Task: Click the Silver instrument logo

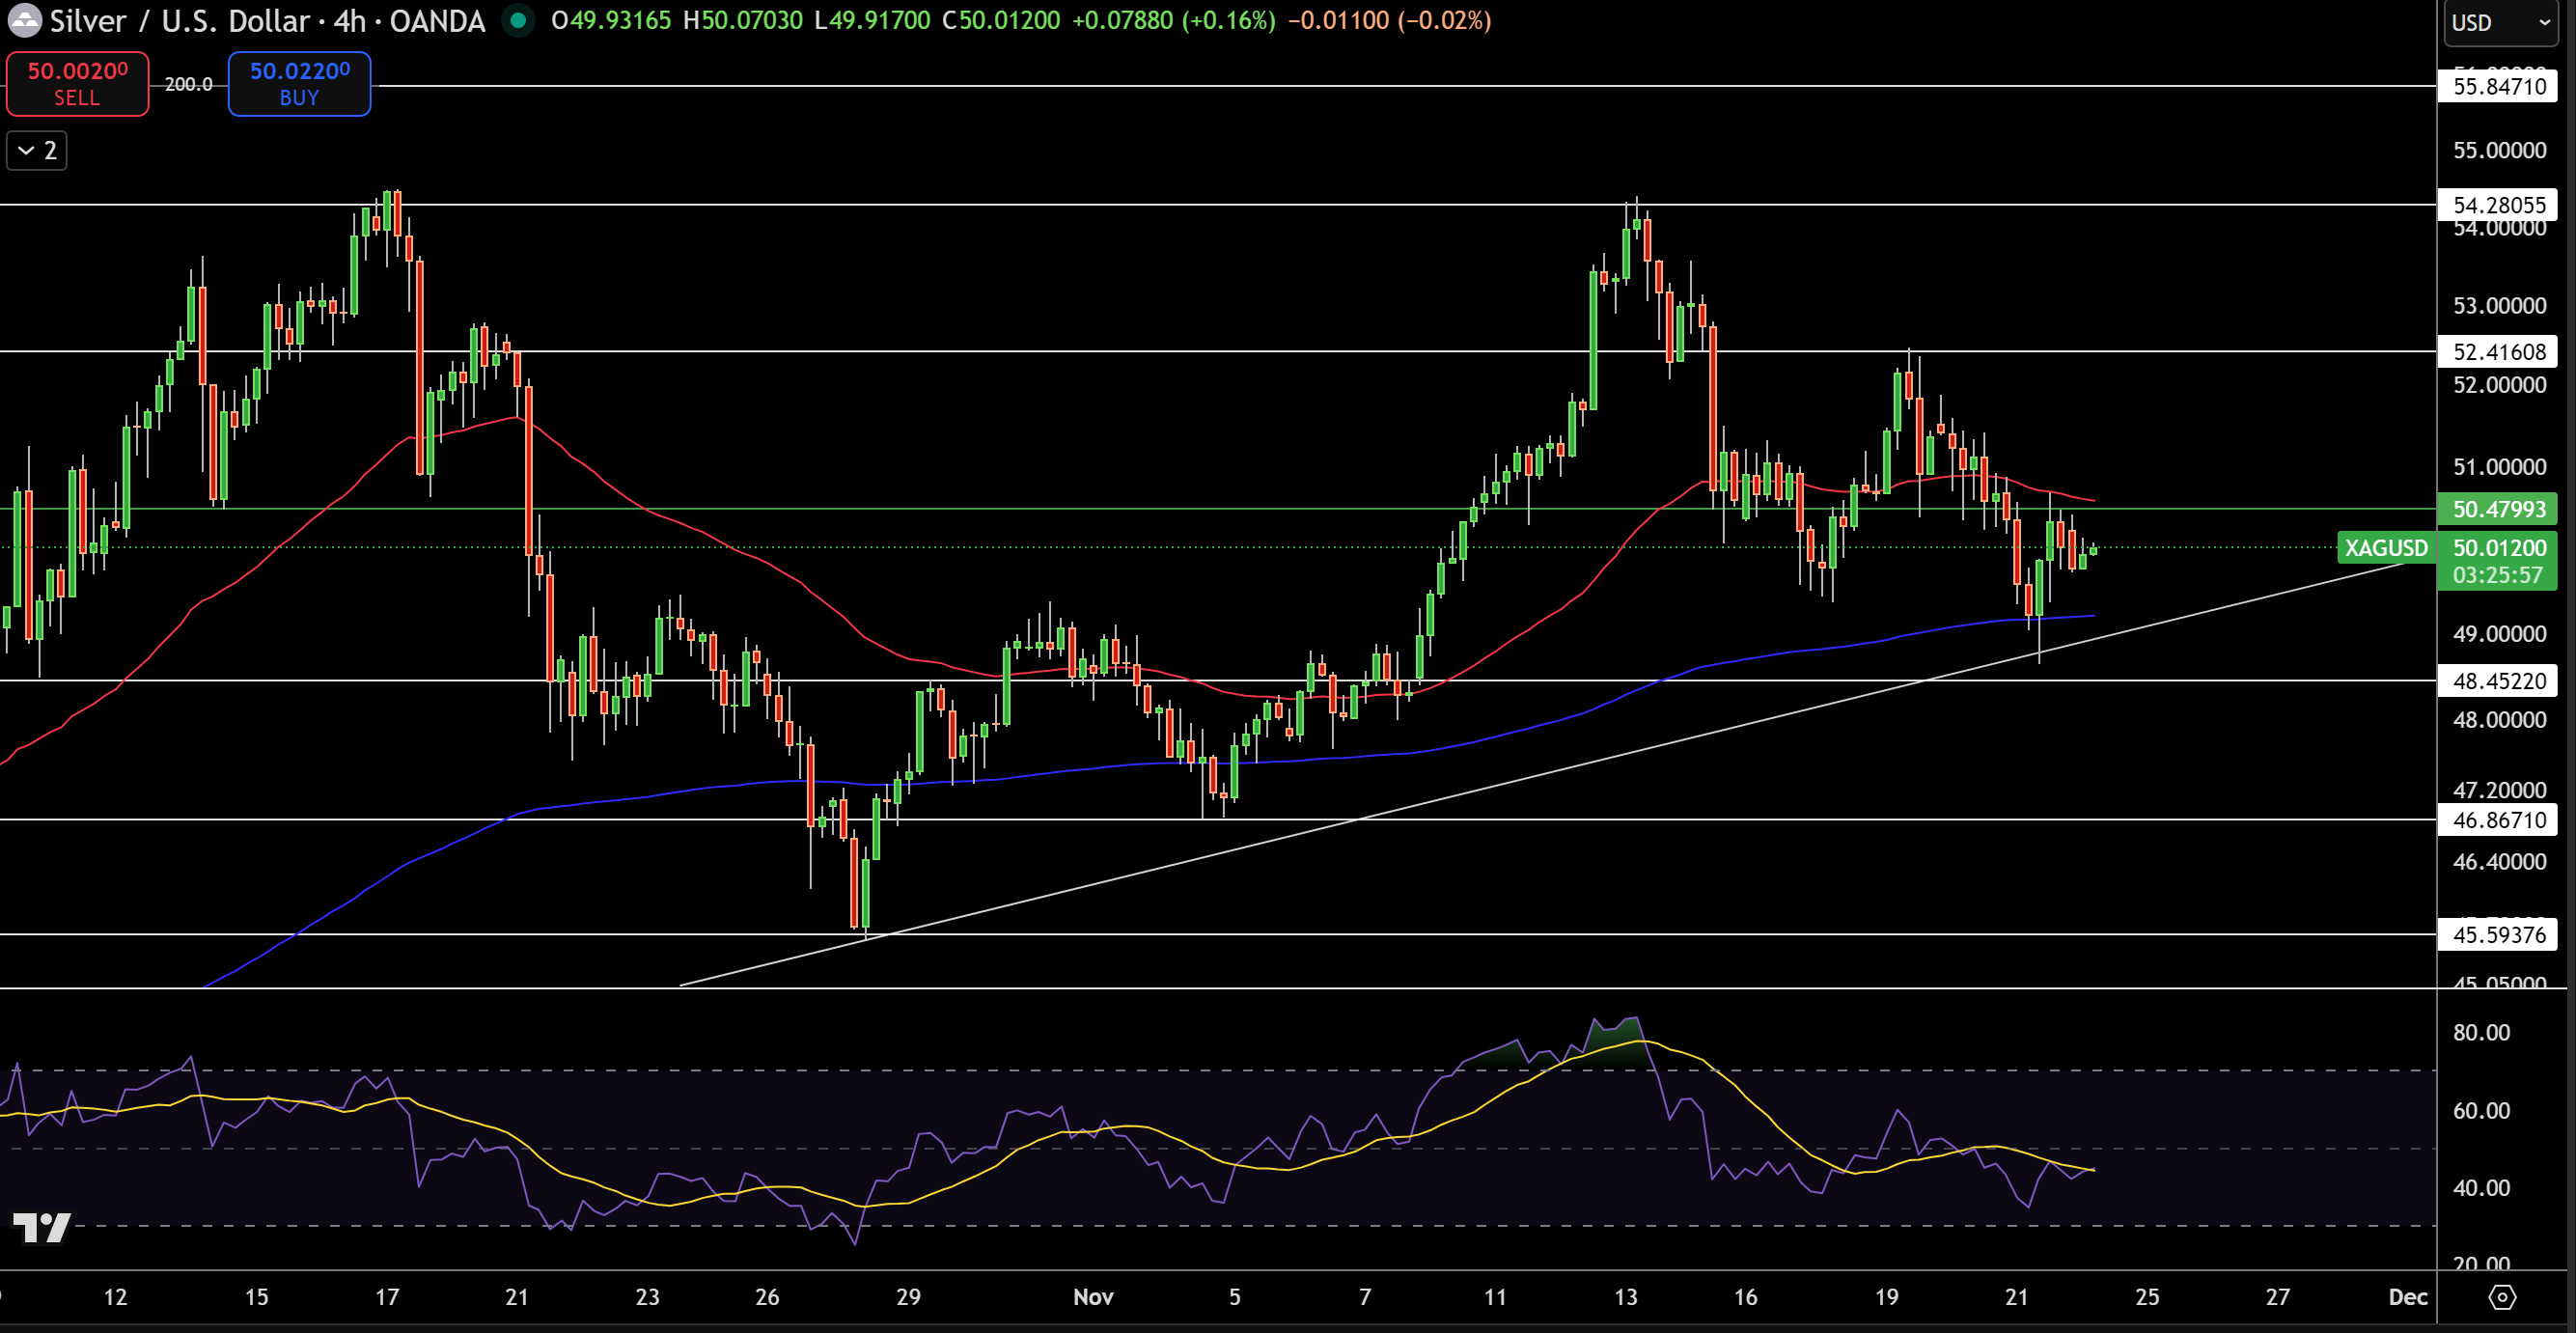Action: pos(25,20)
